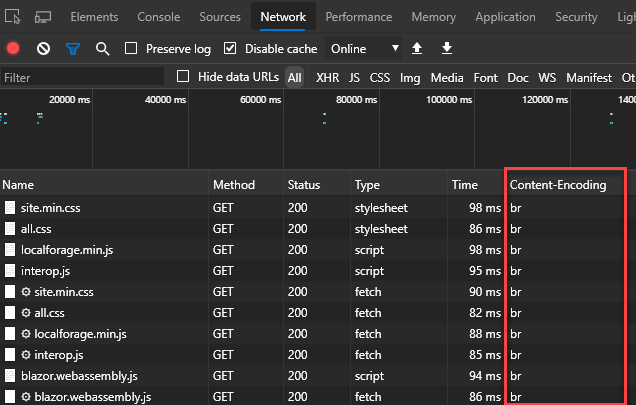Filter requests by XHR type
This screenshot has height=405, width=636.
click(x=327, y=77)
